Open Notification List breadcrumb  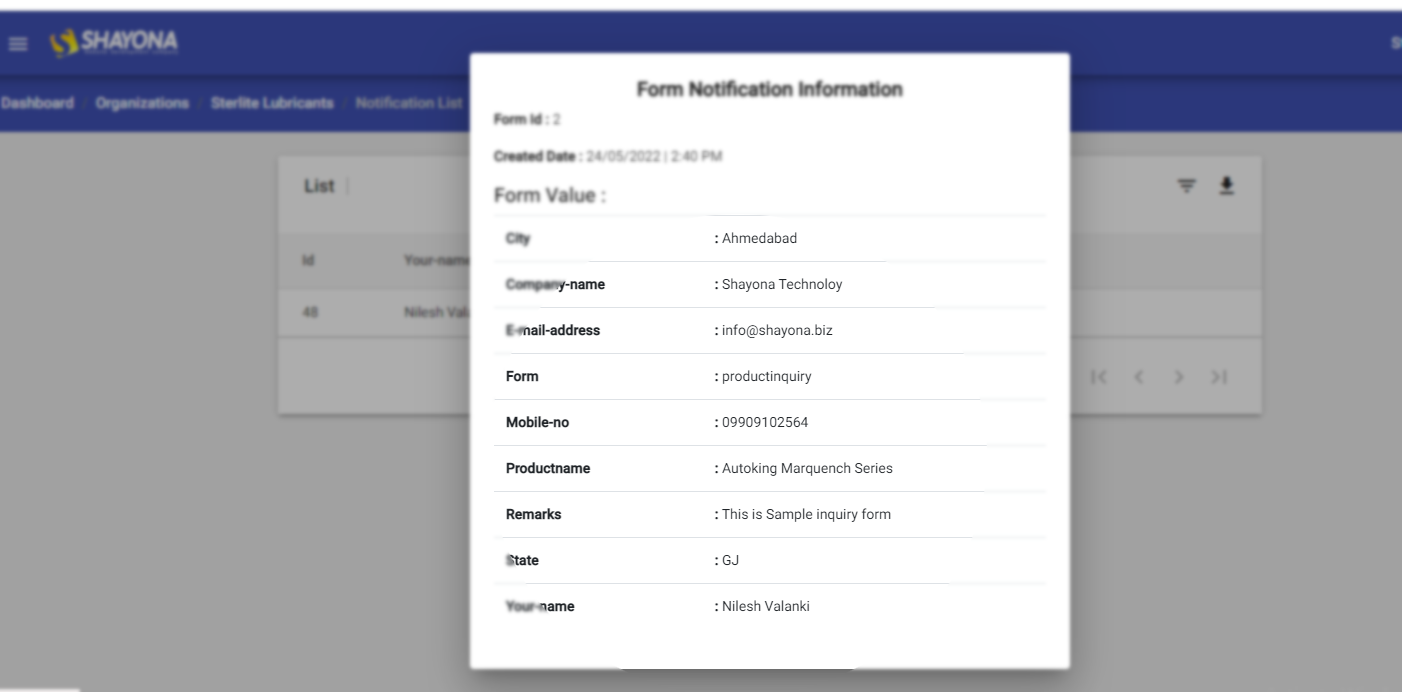tap(409, 104)
